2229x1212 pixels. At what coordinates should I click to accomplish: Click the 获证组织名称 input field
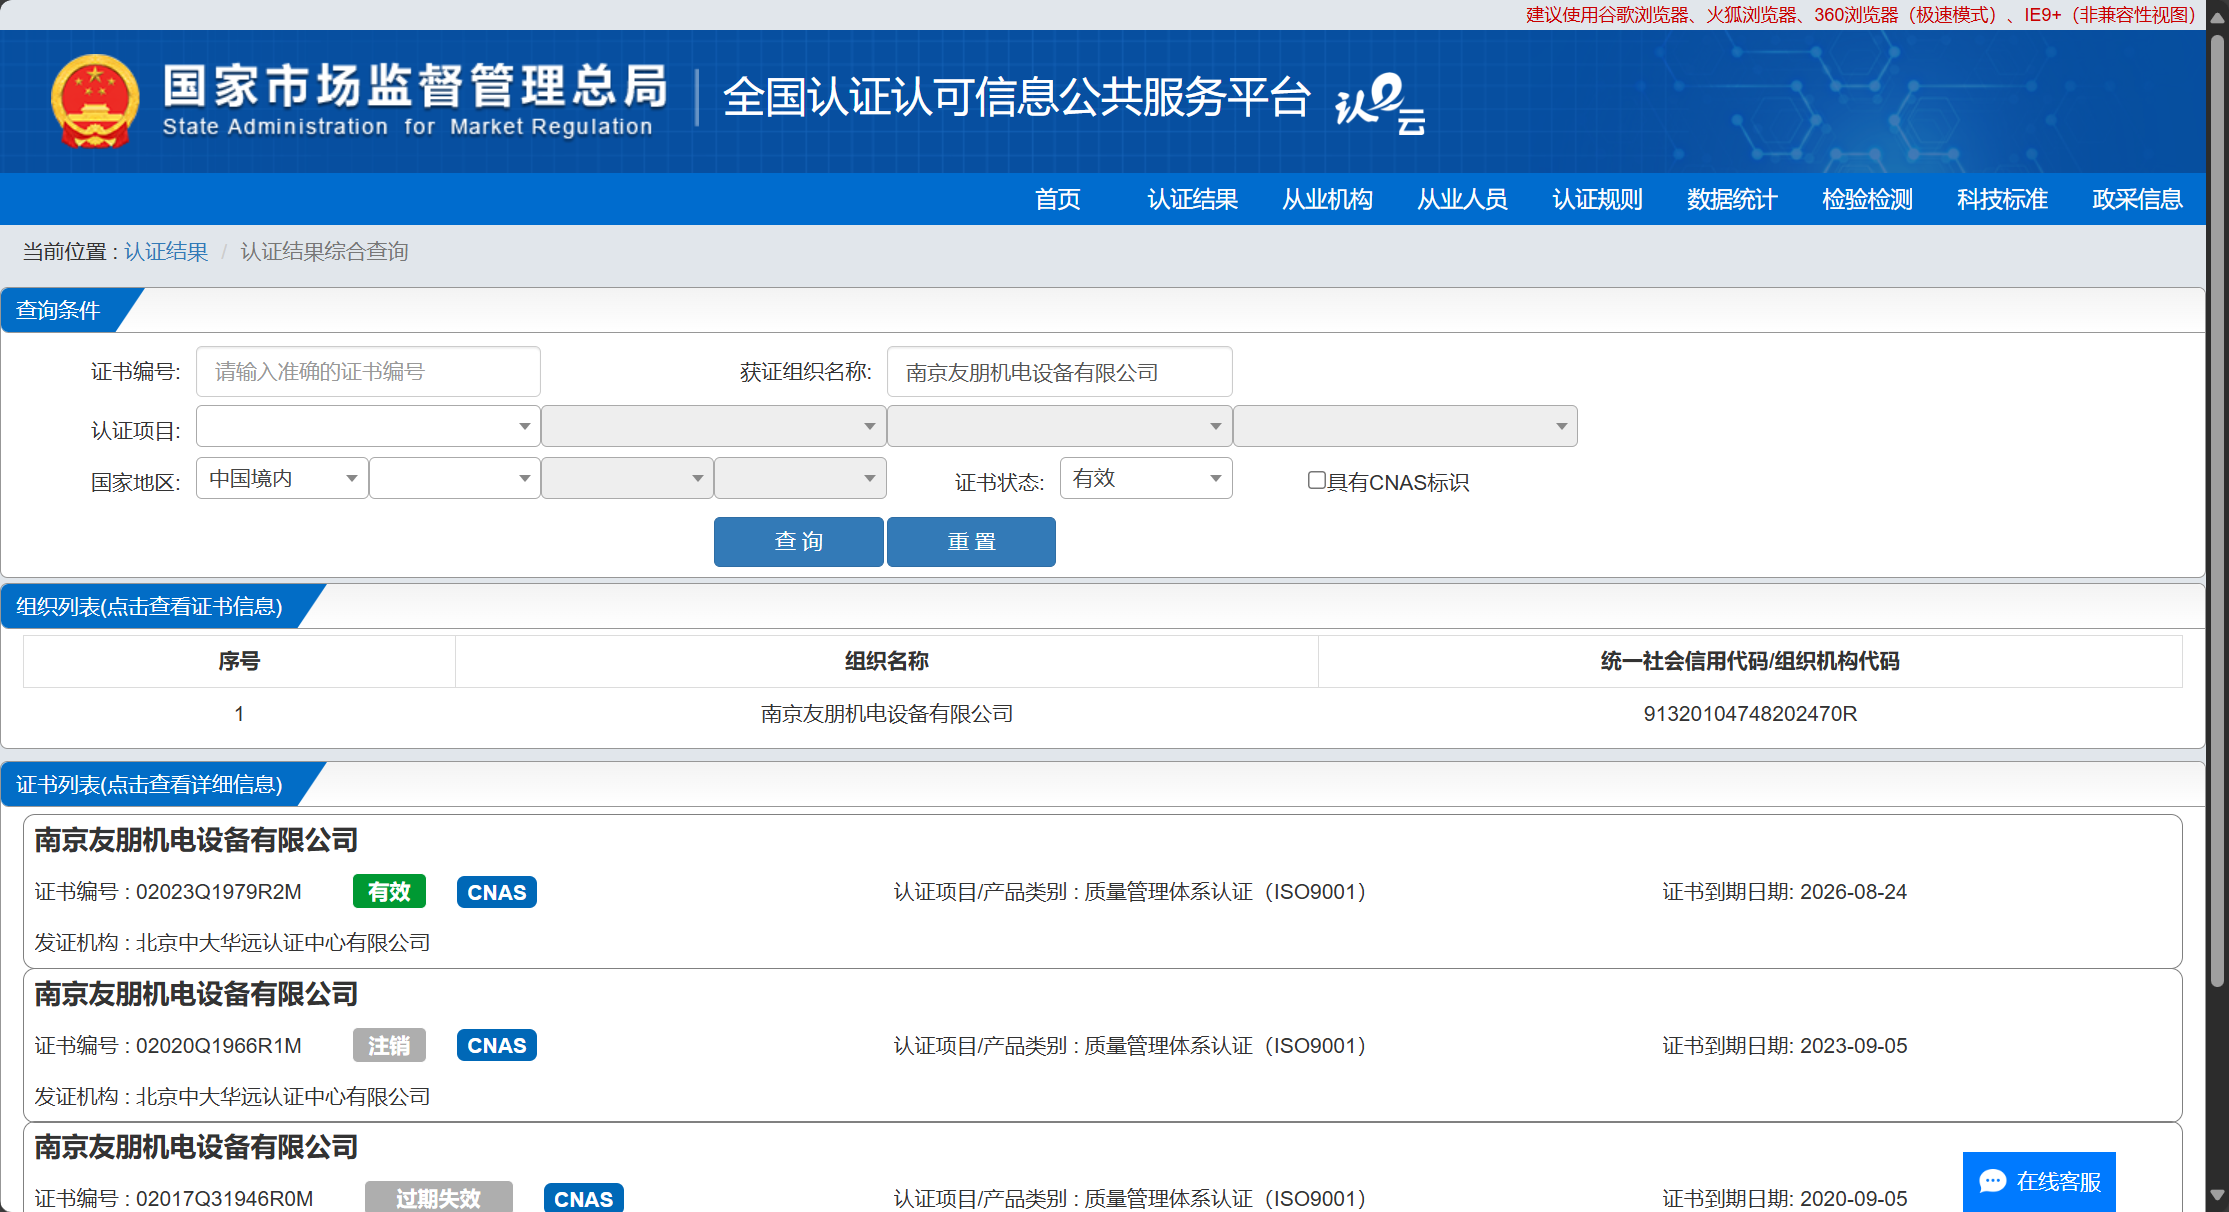1060,372
